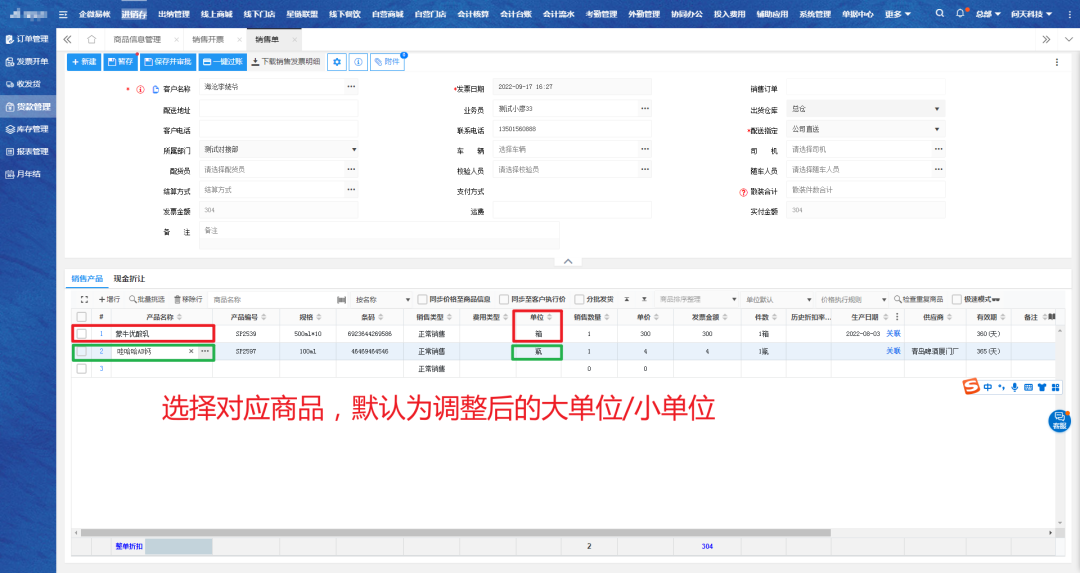The image size is (1080, 573).
Task: Open the 所属部门 dropdown
Action: click(x=353, y=150)
